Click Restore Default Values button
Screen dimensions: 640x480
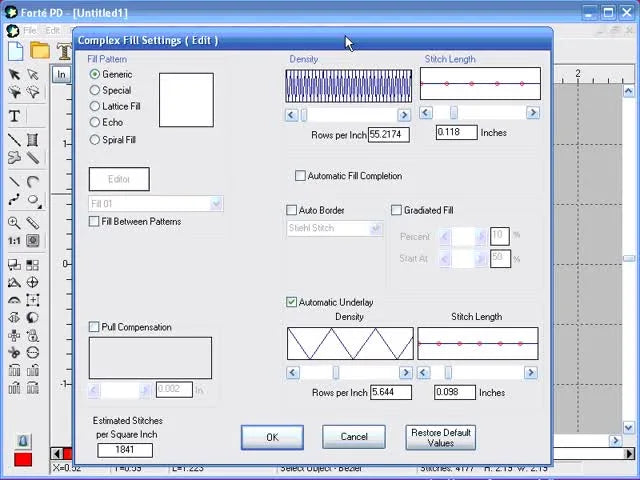440,437
